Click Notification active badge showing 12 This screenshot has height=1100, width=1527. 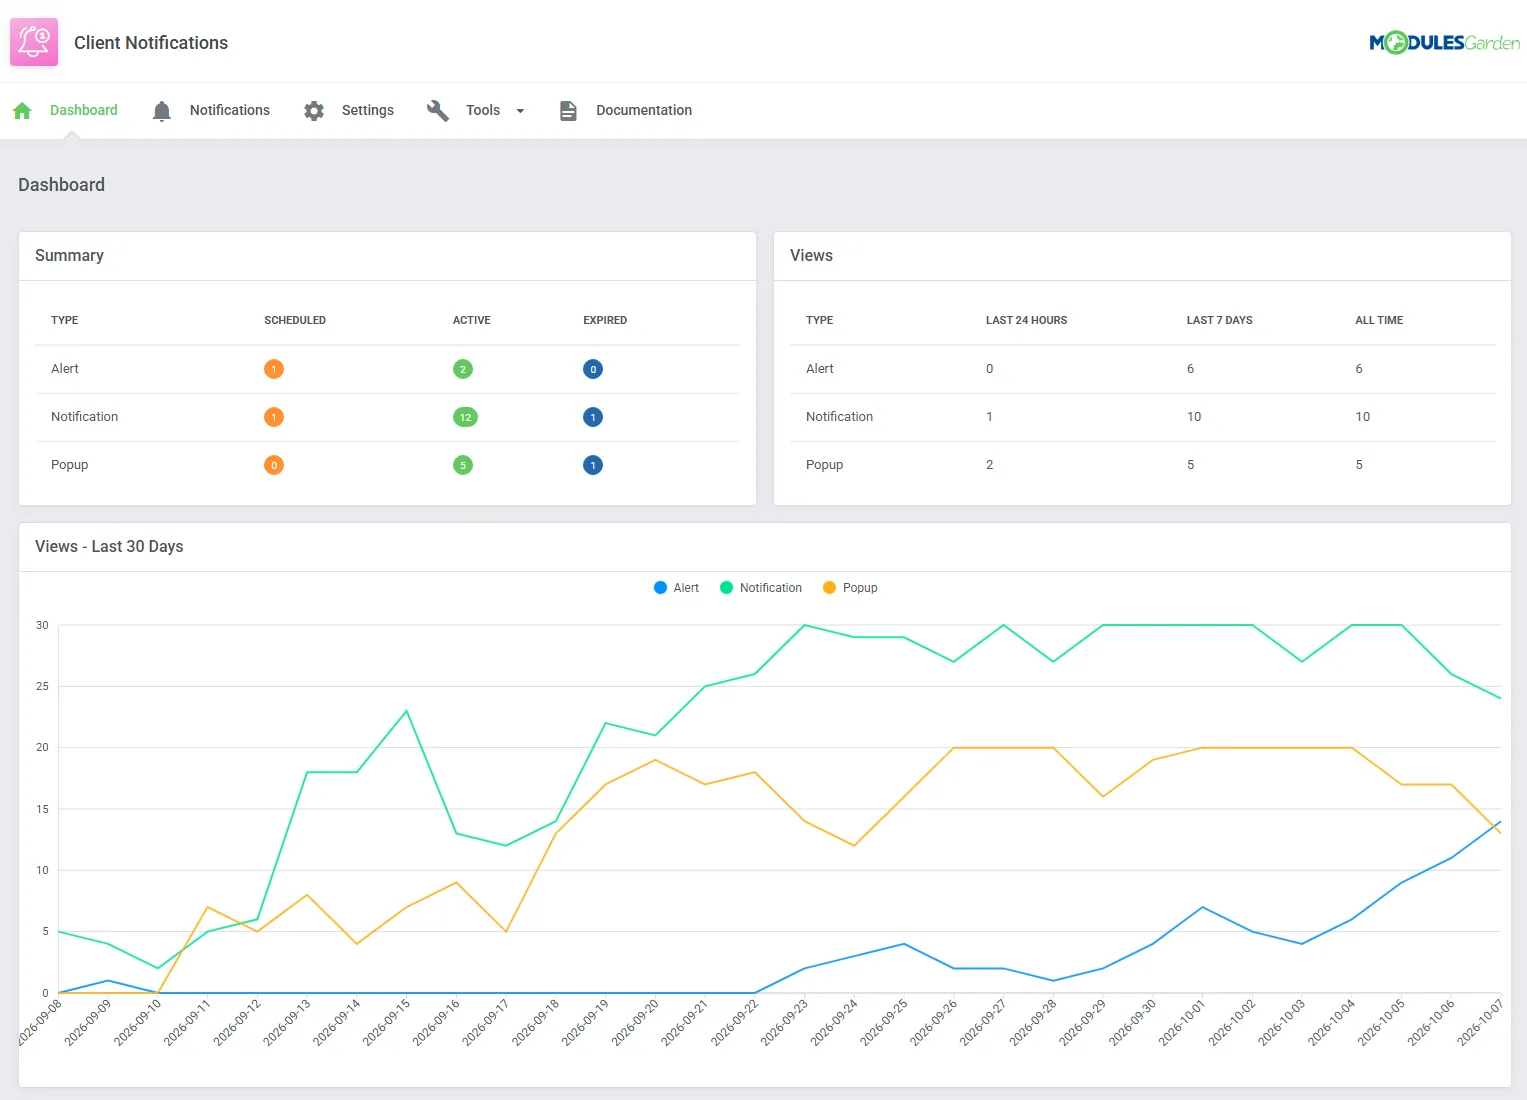coord(465,417)
